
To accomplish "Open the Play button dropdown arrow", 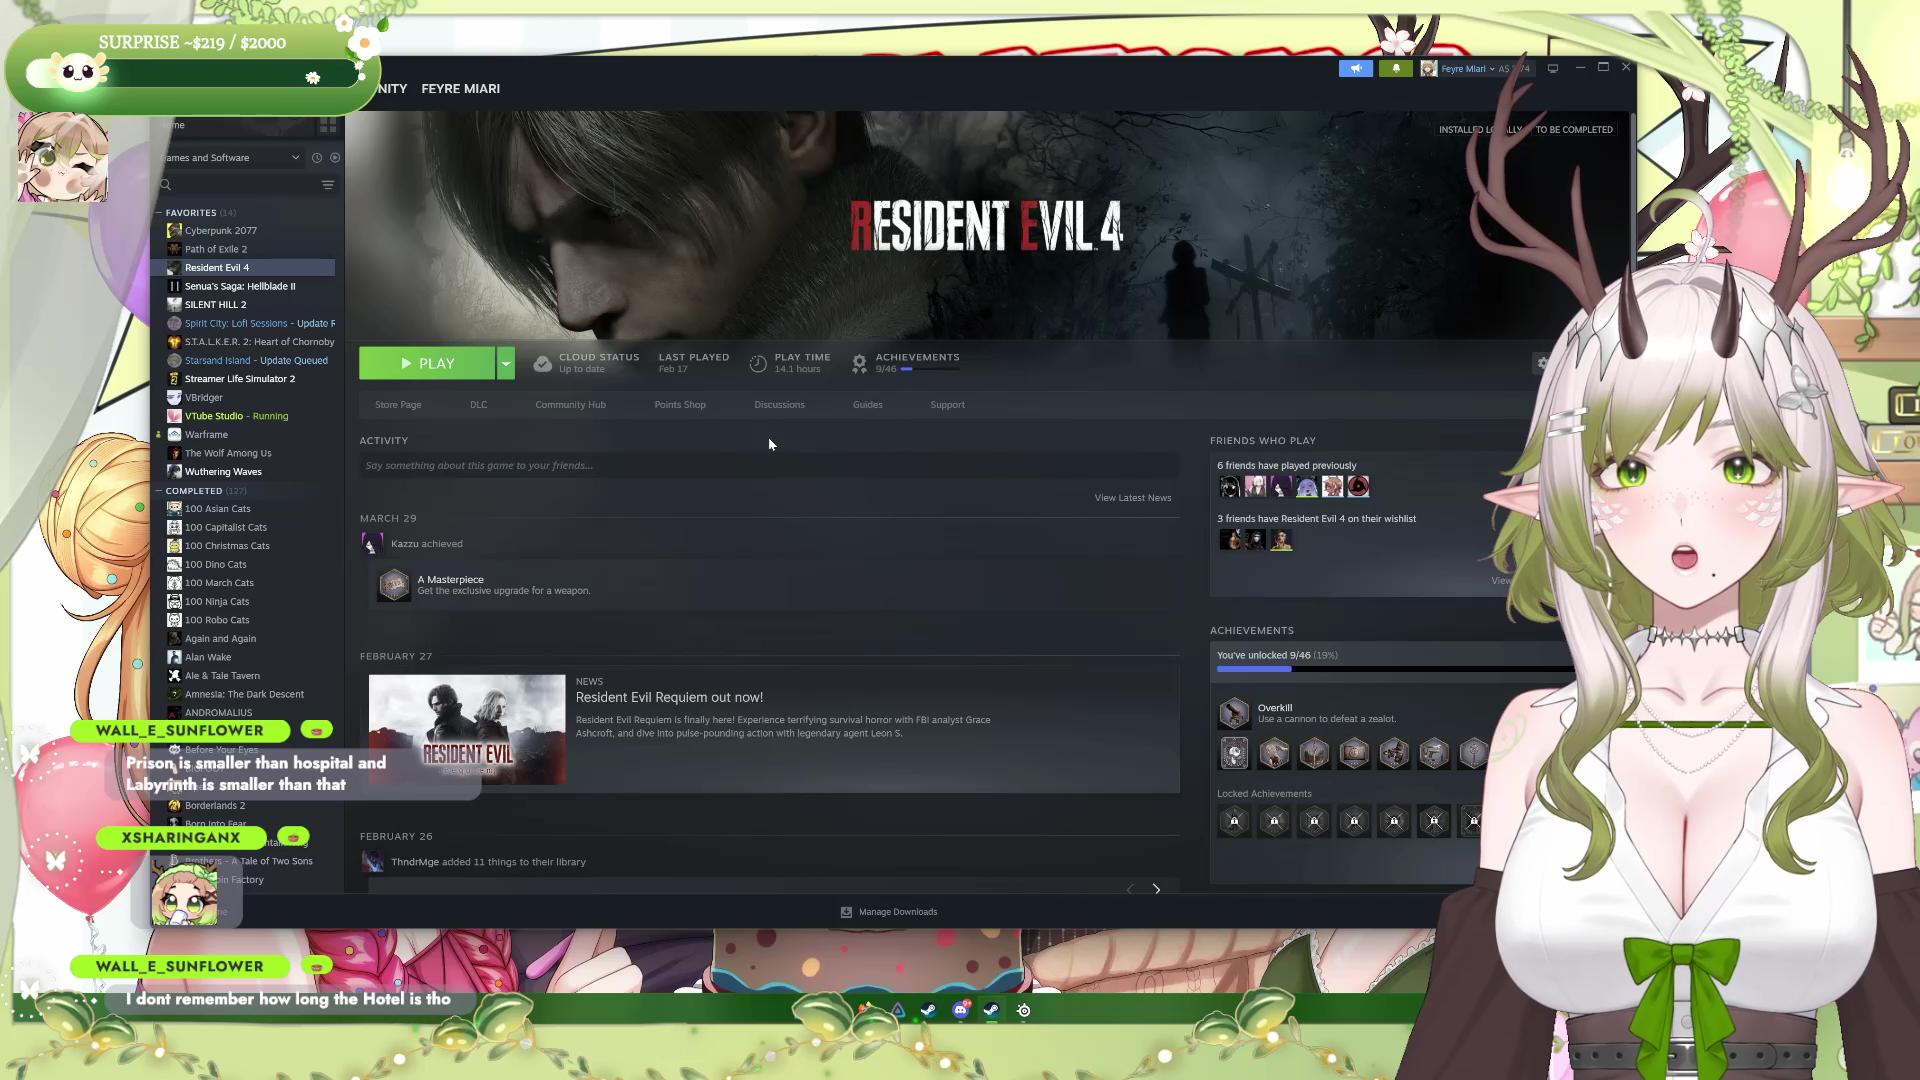I will (x=506, y=364).
